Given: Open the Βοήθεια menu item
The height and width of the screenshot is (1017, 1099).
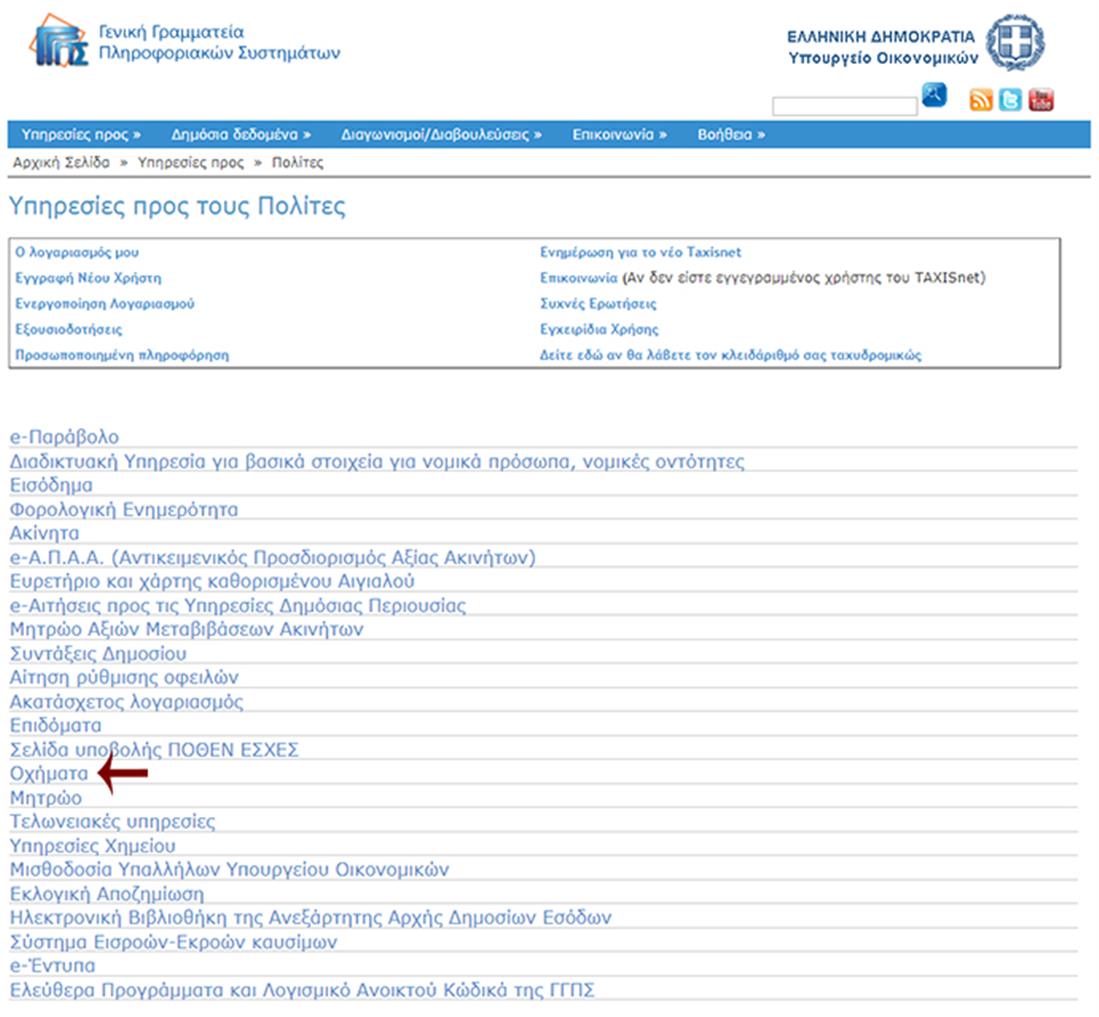Looking at the screenshot, I should point(730,134).
